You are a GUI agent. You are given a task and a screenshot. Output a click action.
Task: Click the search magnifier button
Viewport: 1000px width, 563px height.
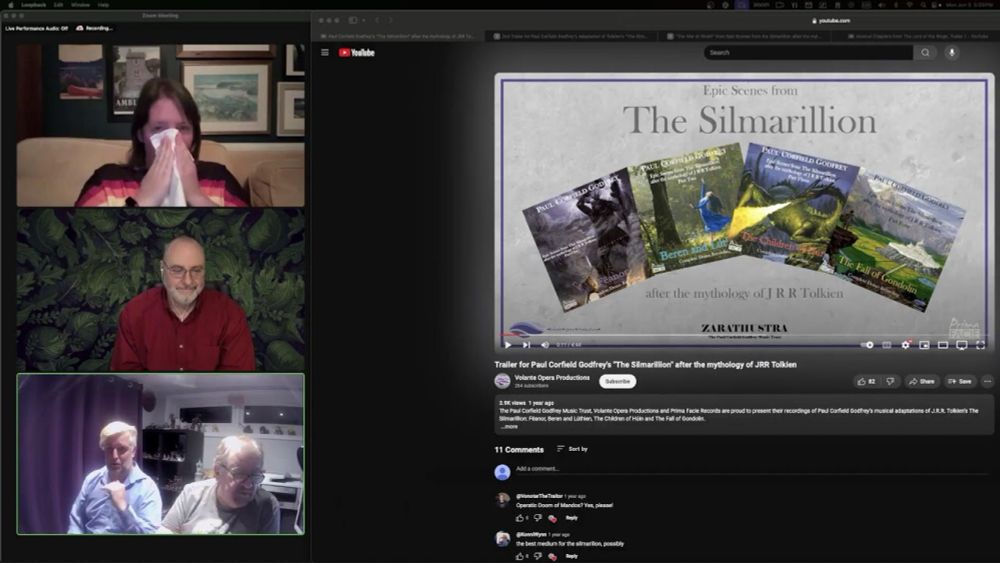925,52
